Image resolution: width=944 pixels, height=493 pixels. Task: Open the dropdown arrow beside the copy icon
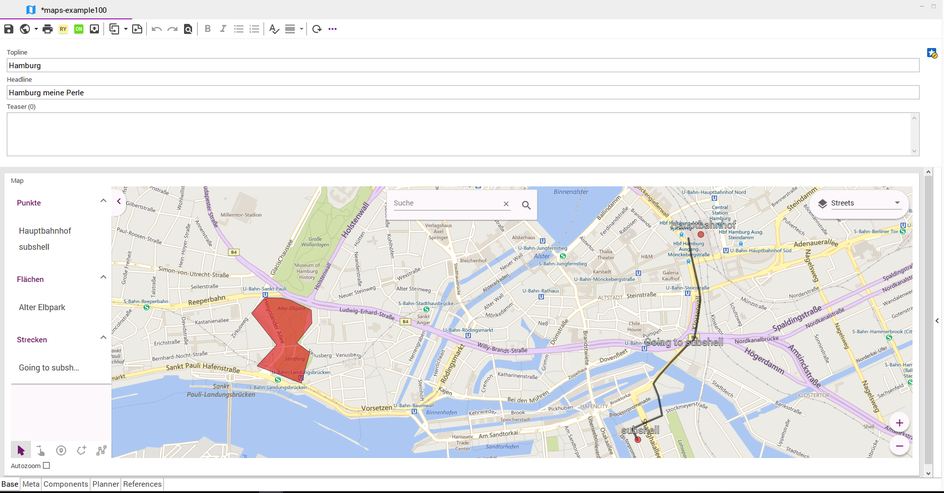point(125,29)
